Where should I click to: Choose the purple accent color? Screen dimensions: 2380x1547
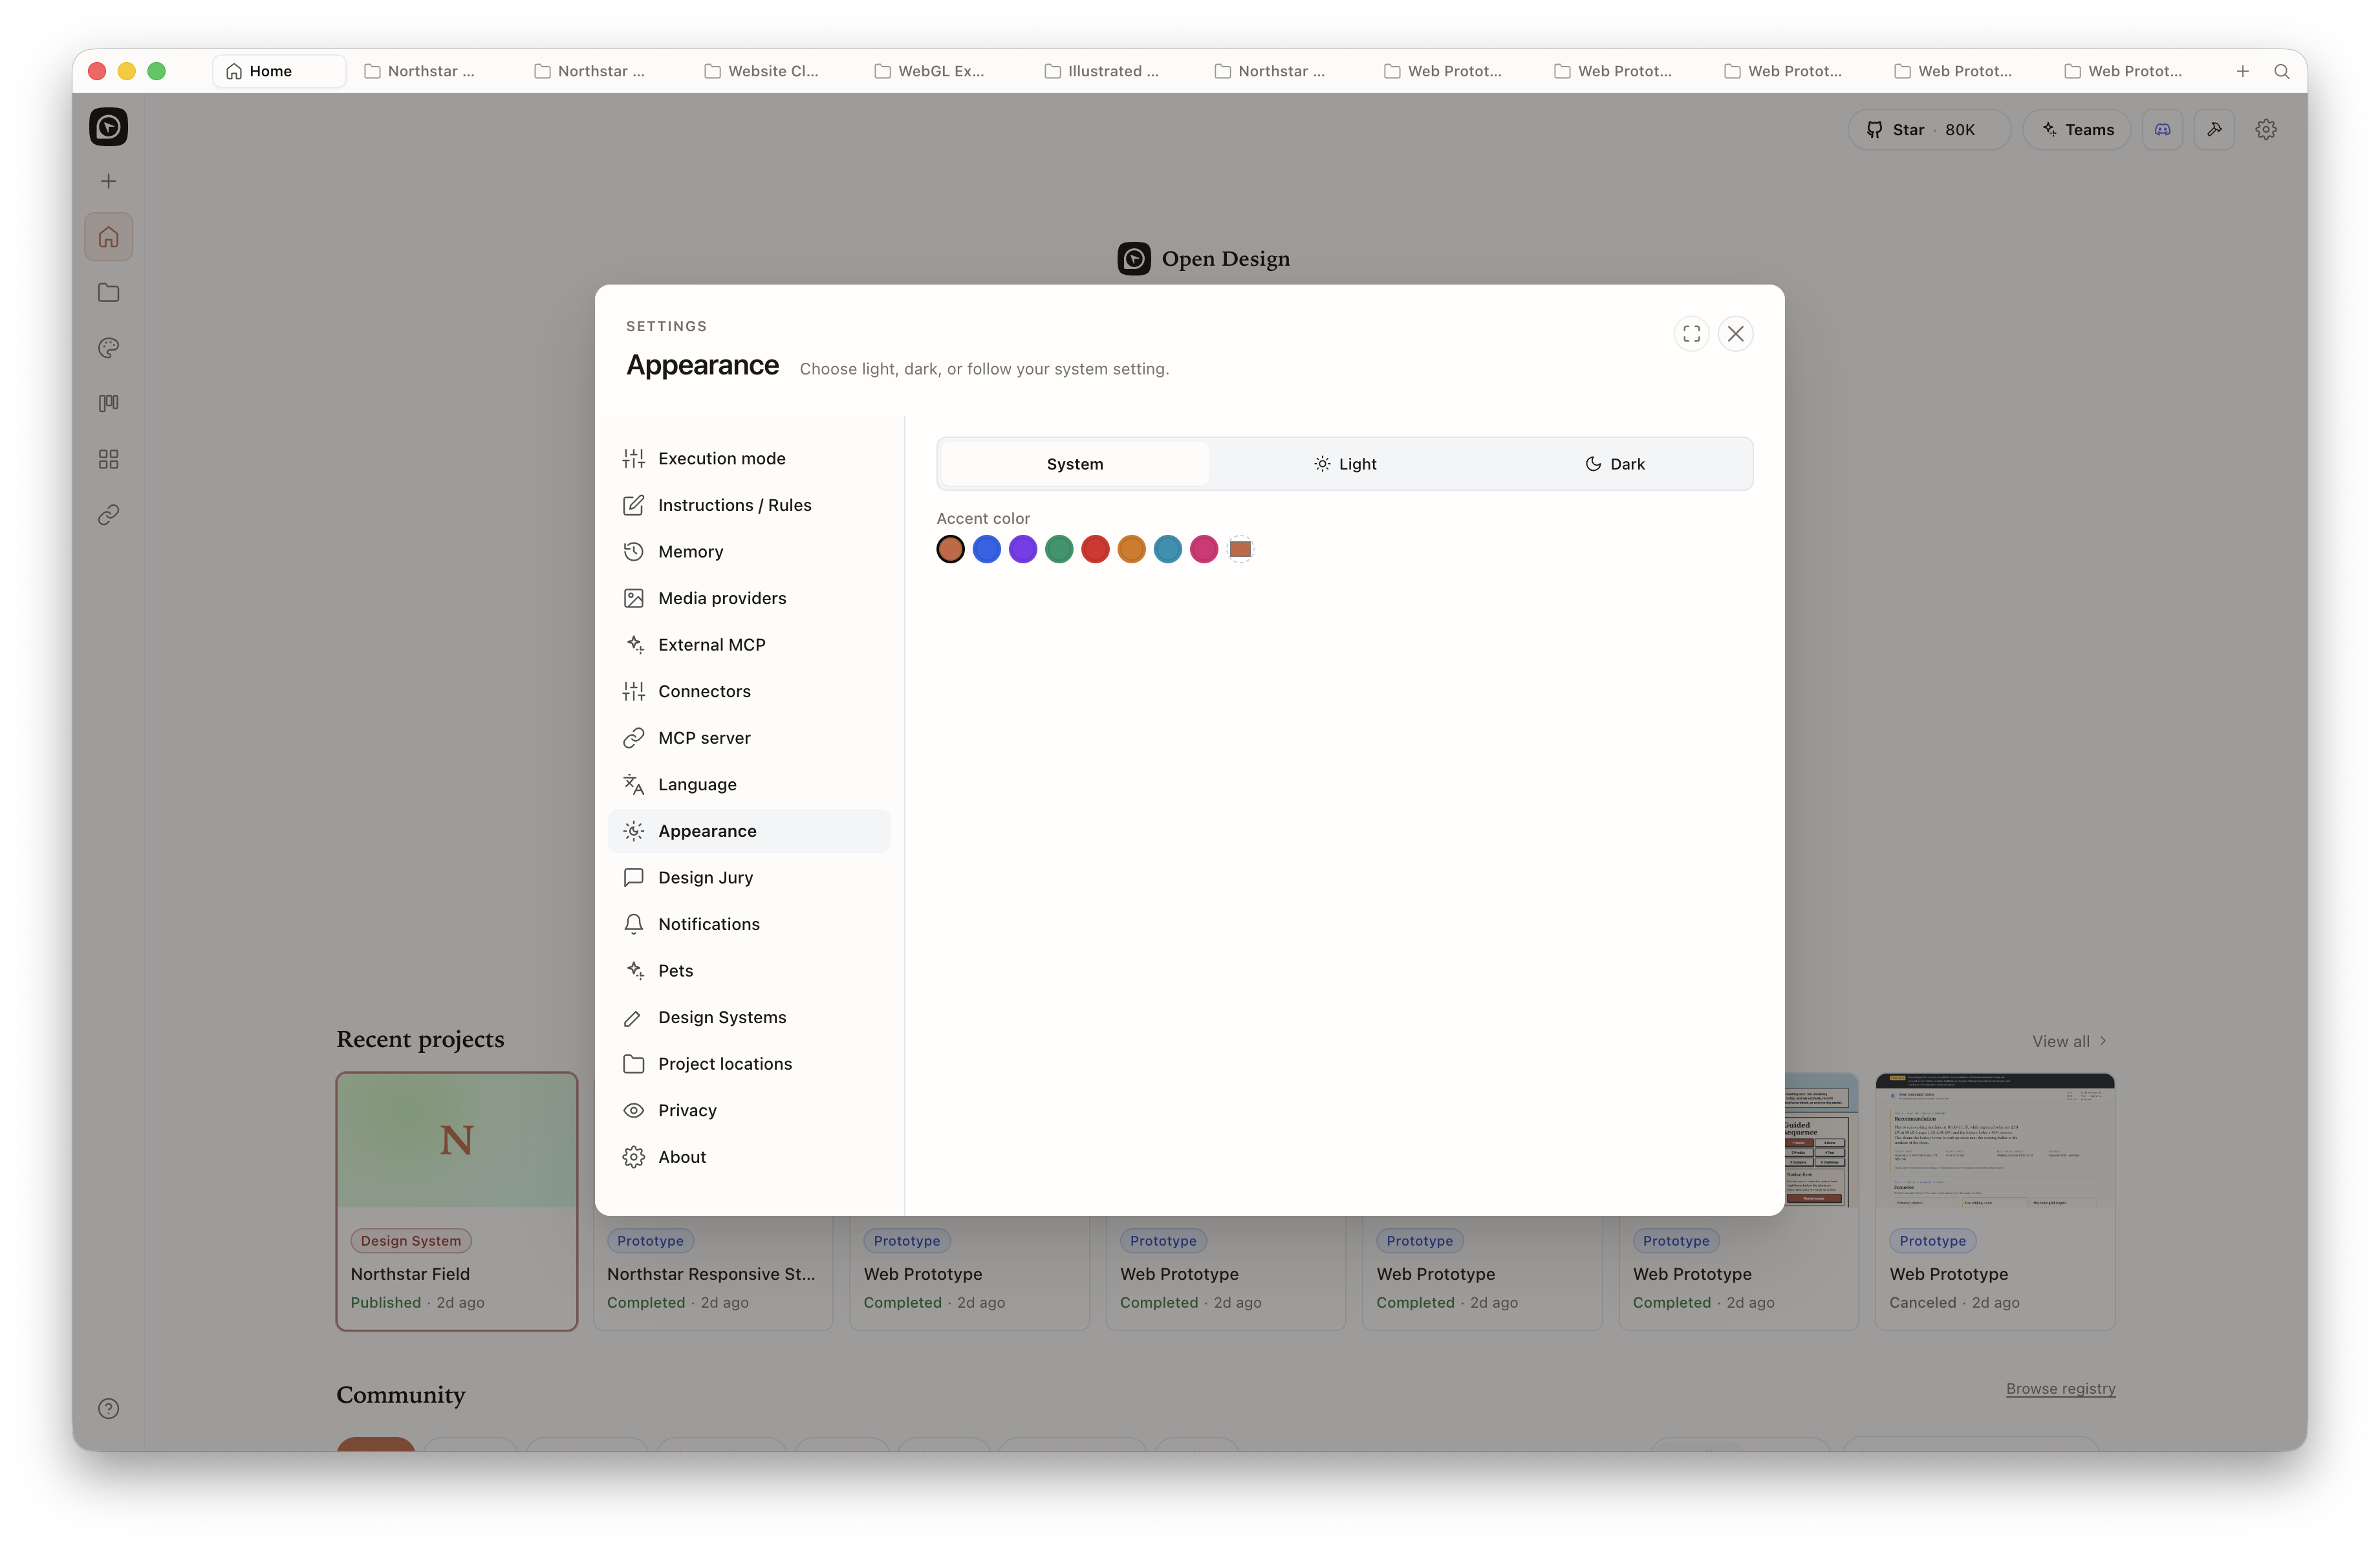tap(1023, 549)
